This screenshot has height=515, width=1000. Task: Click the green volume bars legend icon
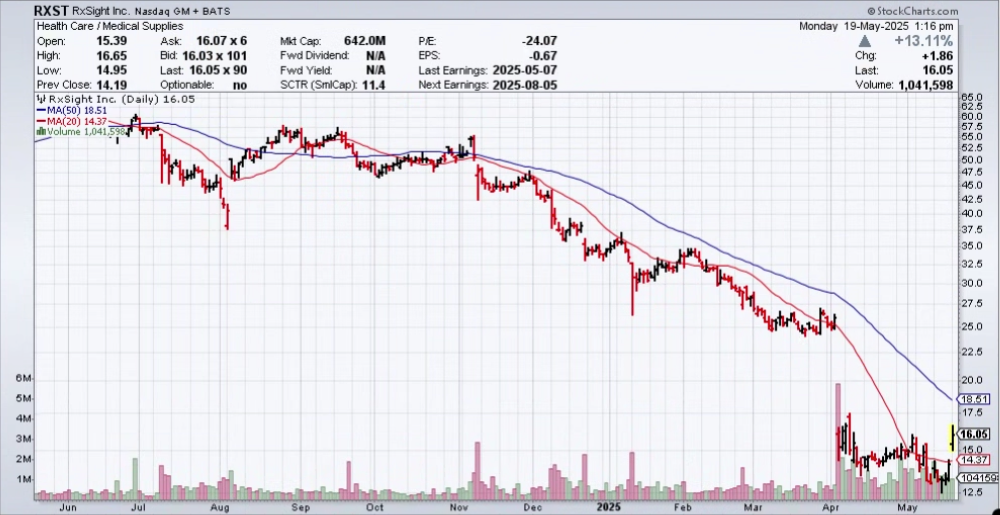(40, 131)
